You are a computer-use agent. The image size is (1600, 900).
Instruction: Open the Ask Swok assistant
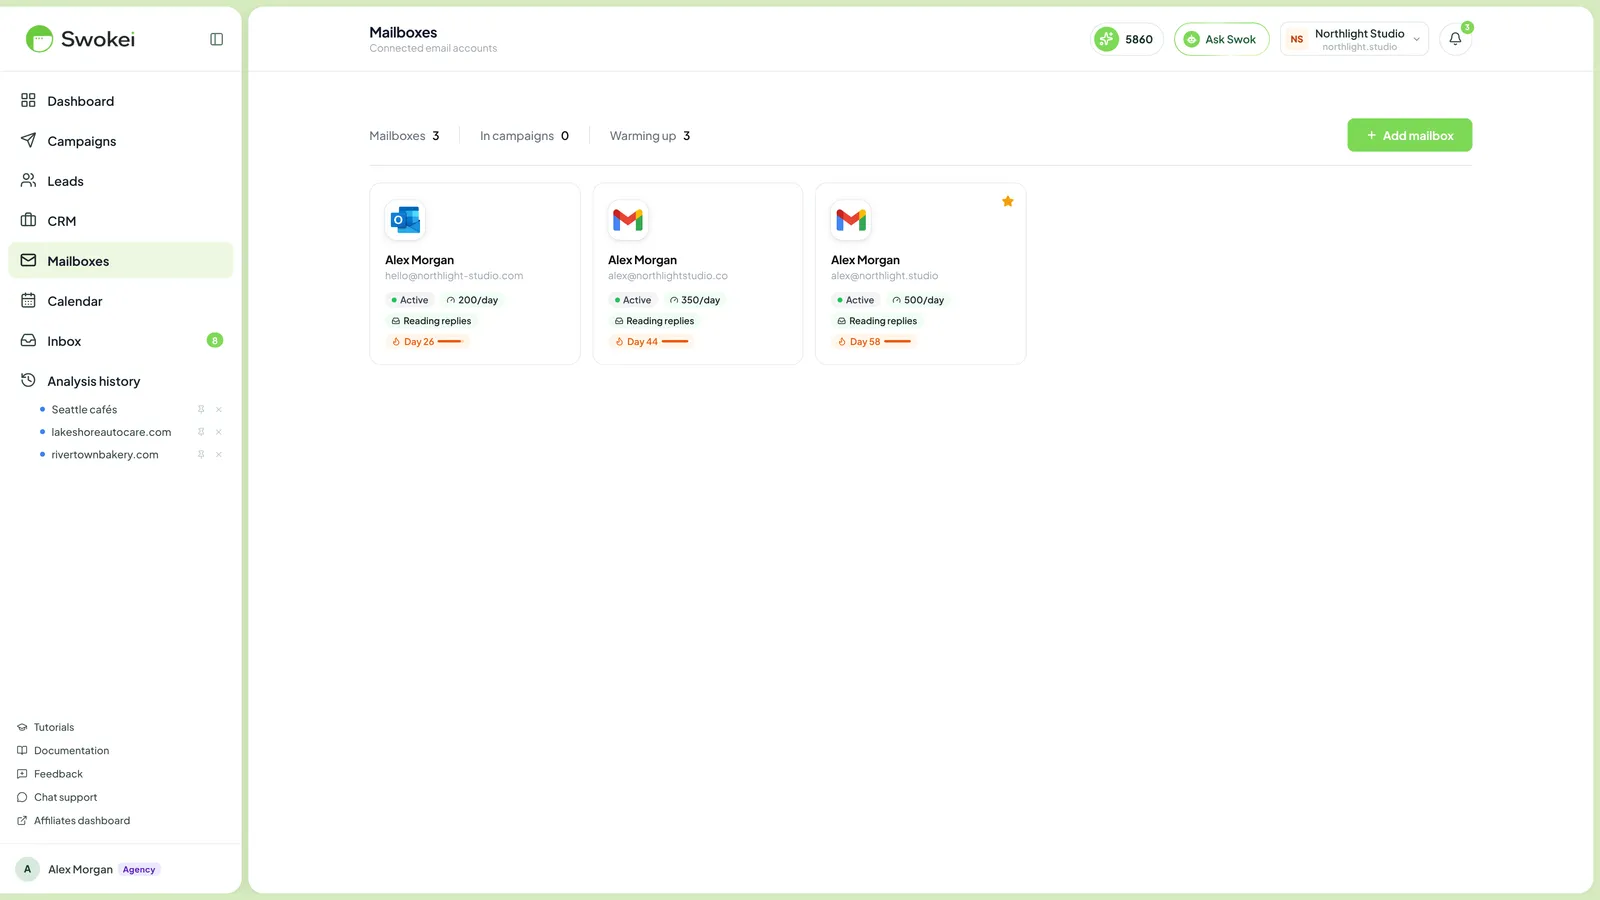pos(1221,39)
